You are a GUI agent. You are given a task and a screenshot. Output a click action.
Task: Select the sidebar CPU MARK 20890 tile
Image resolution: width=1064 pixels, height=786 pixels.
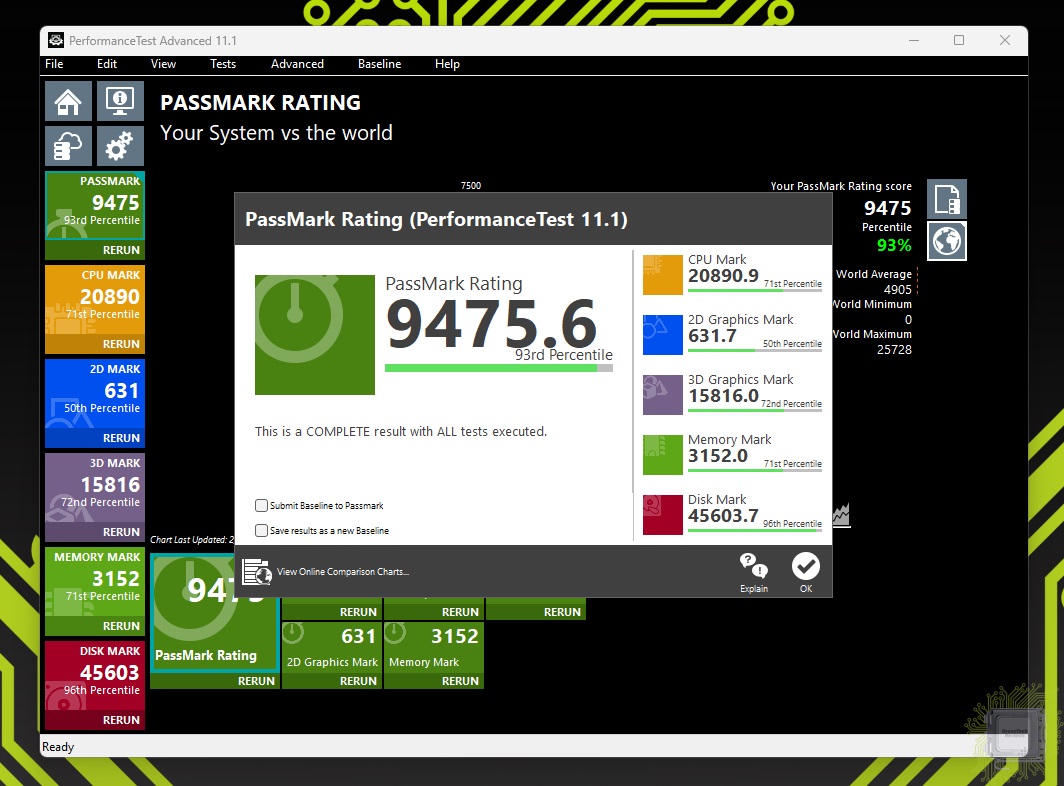(95, 300)
